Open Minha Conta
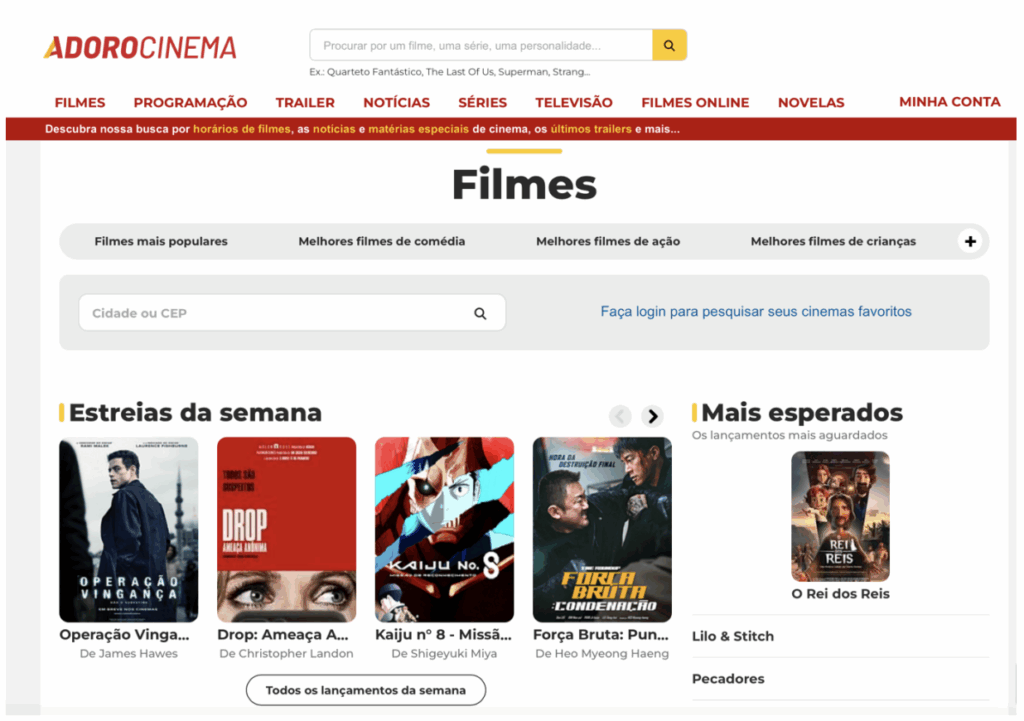This screenshot has width=1024, height=721. click(950, 102)
